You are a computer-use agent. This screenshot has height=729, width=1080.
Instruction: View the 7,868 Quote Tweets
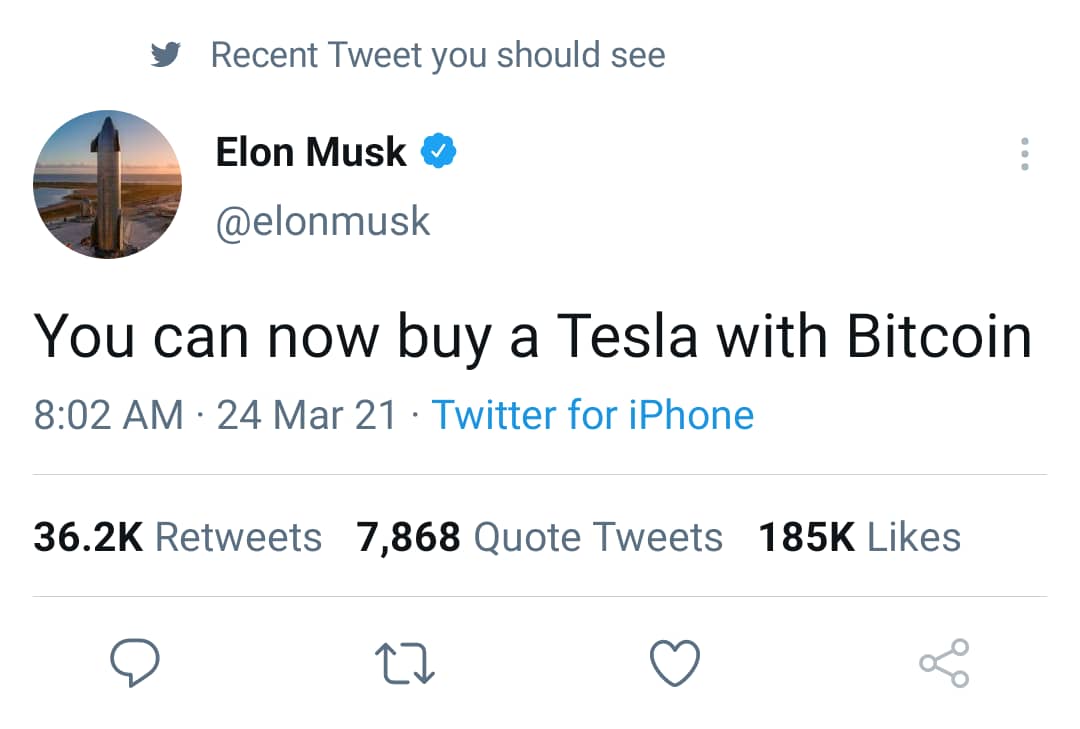tap(540, 536)
